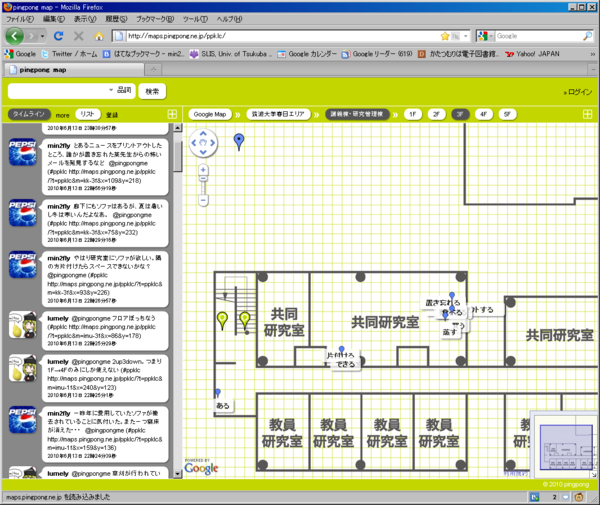Click the timeline scroll up arrow

pos(178,127)
